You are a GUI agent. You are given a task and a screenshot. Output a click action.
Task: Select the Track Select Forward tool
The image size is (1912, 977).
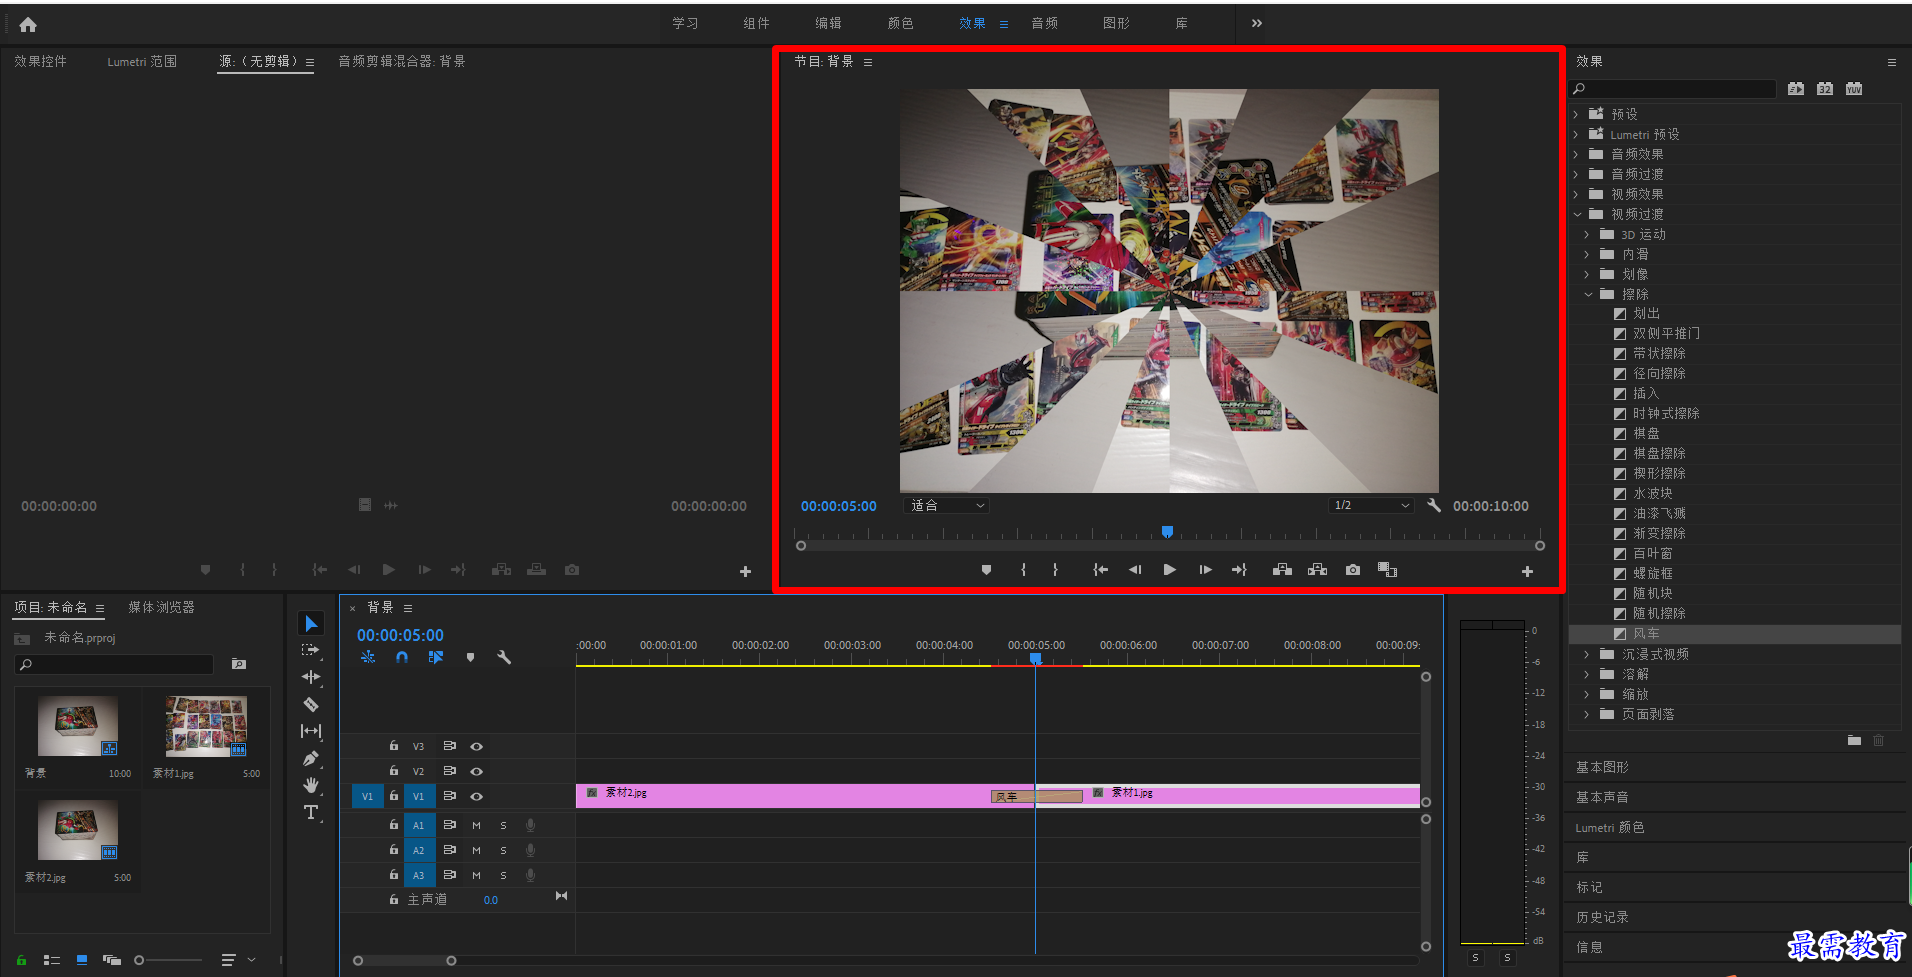[x=311, y=650]
